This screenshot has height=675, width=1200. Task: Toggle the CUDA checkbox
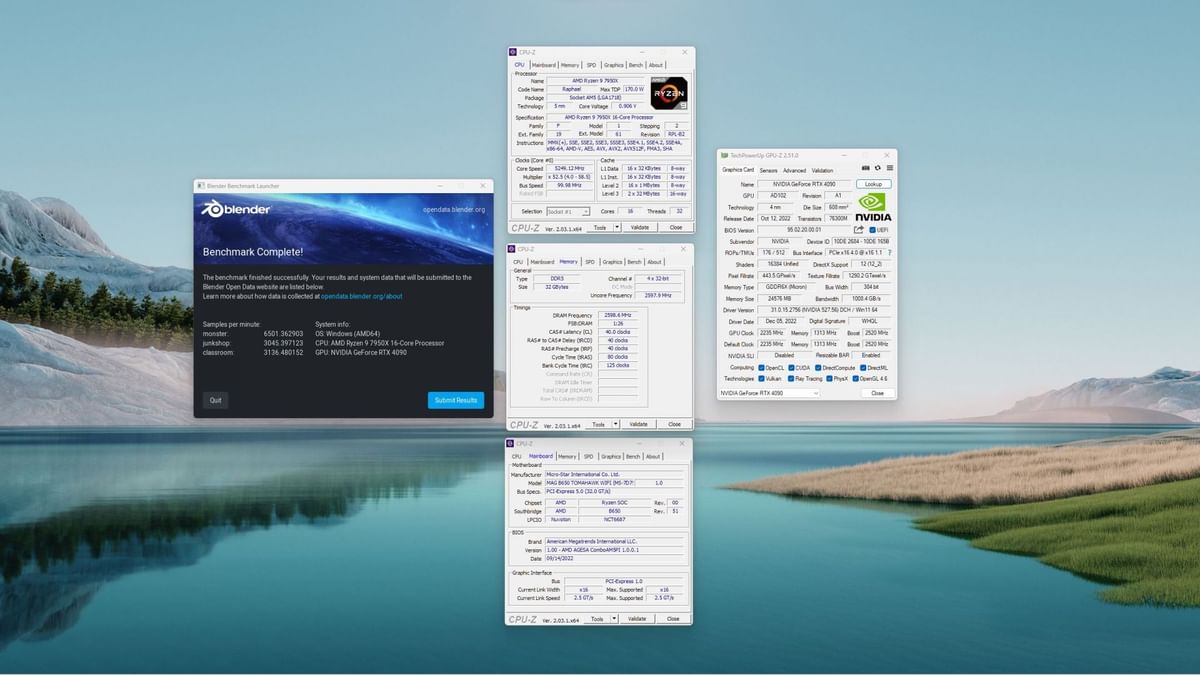[791, 368]
